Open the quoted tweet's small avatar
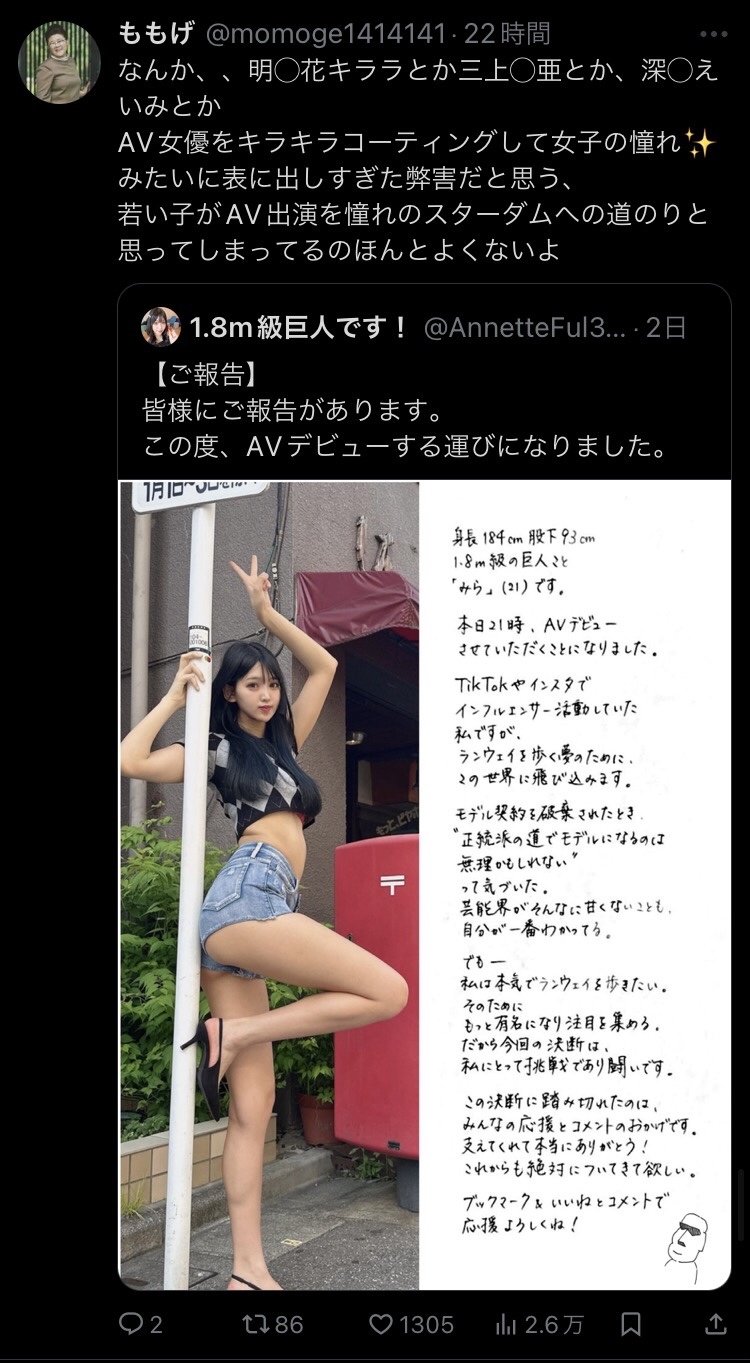This screenshot has height=1363, width=750. click(x=160, y=326)
